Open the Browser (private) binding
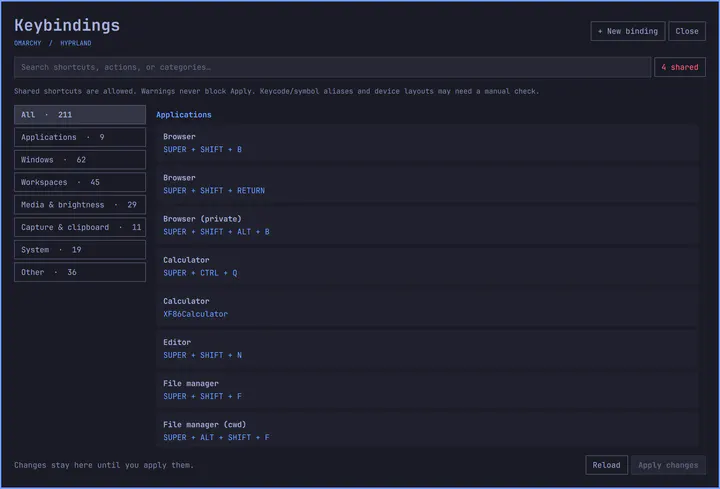Screen dimensions: 720x489 427,225
